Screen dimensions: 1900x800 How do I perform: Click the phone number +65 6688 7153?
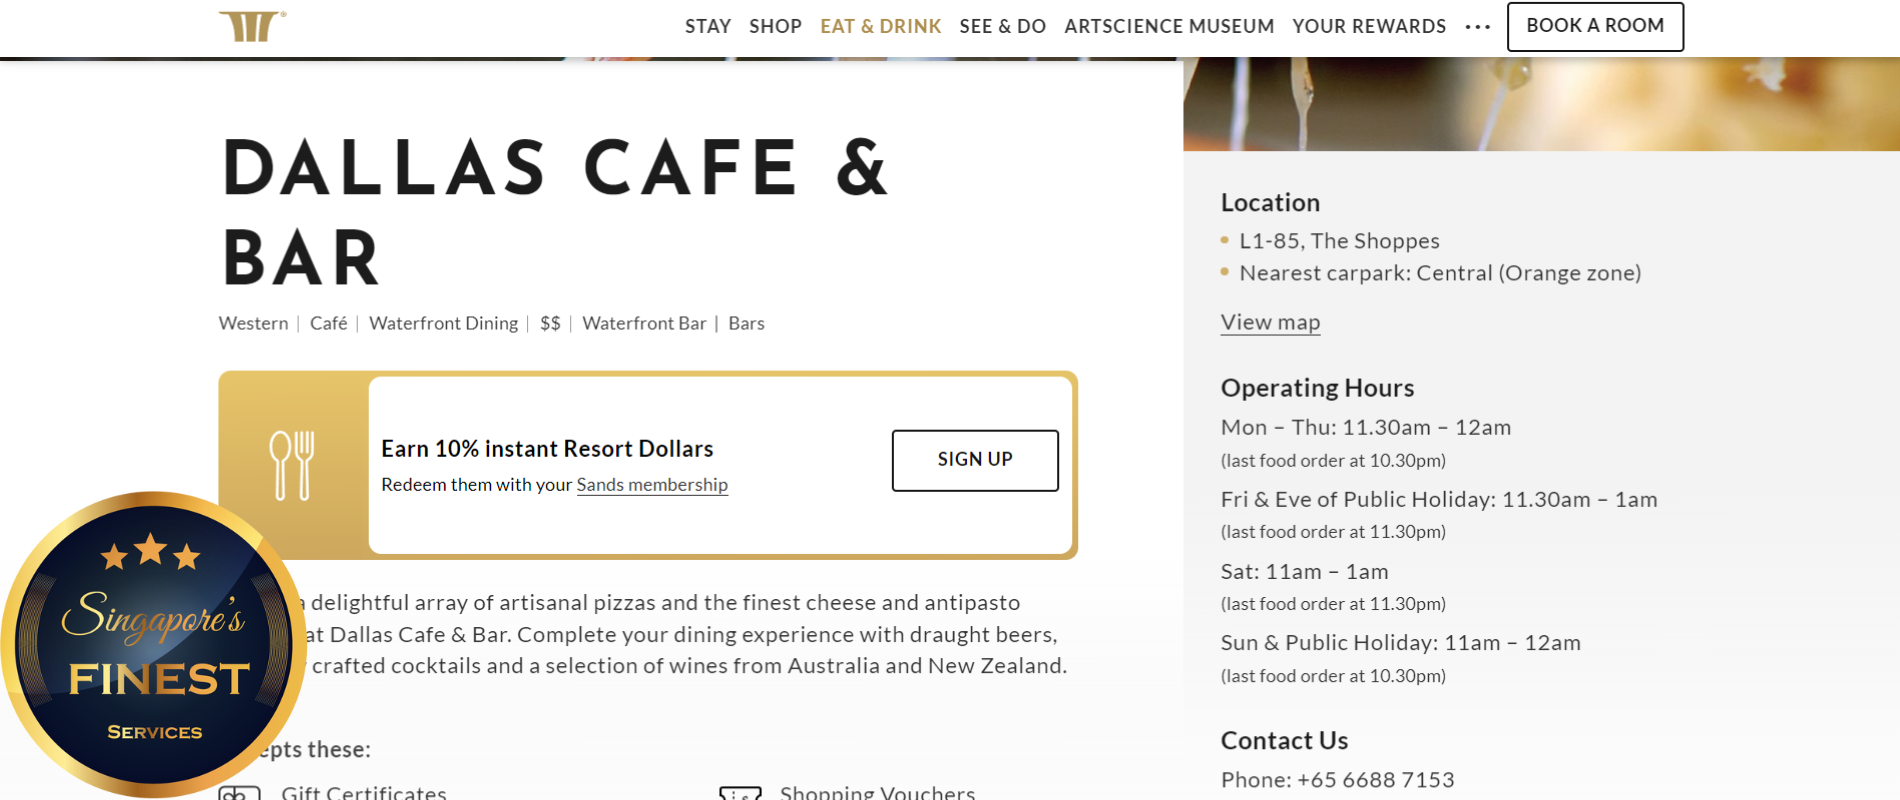point(1375,780)
